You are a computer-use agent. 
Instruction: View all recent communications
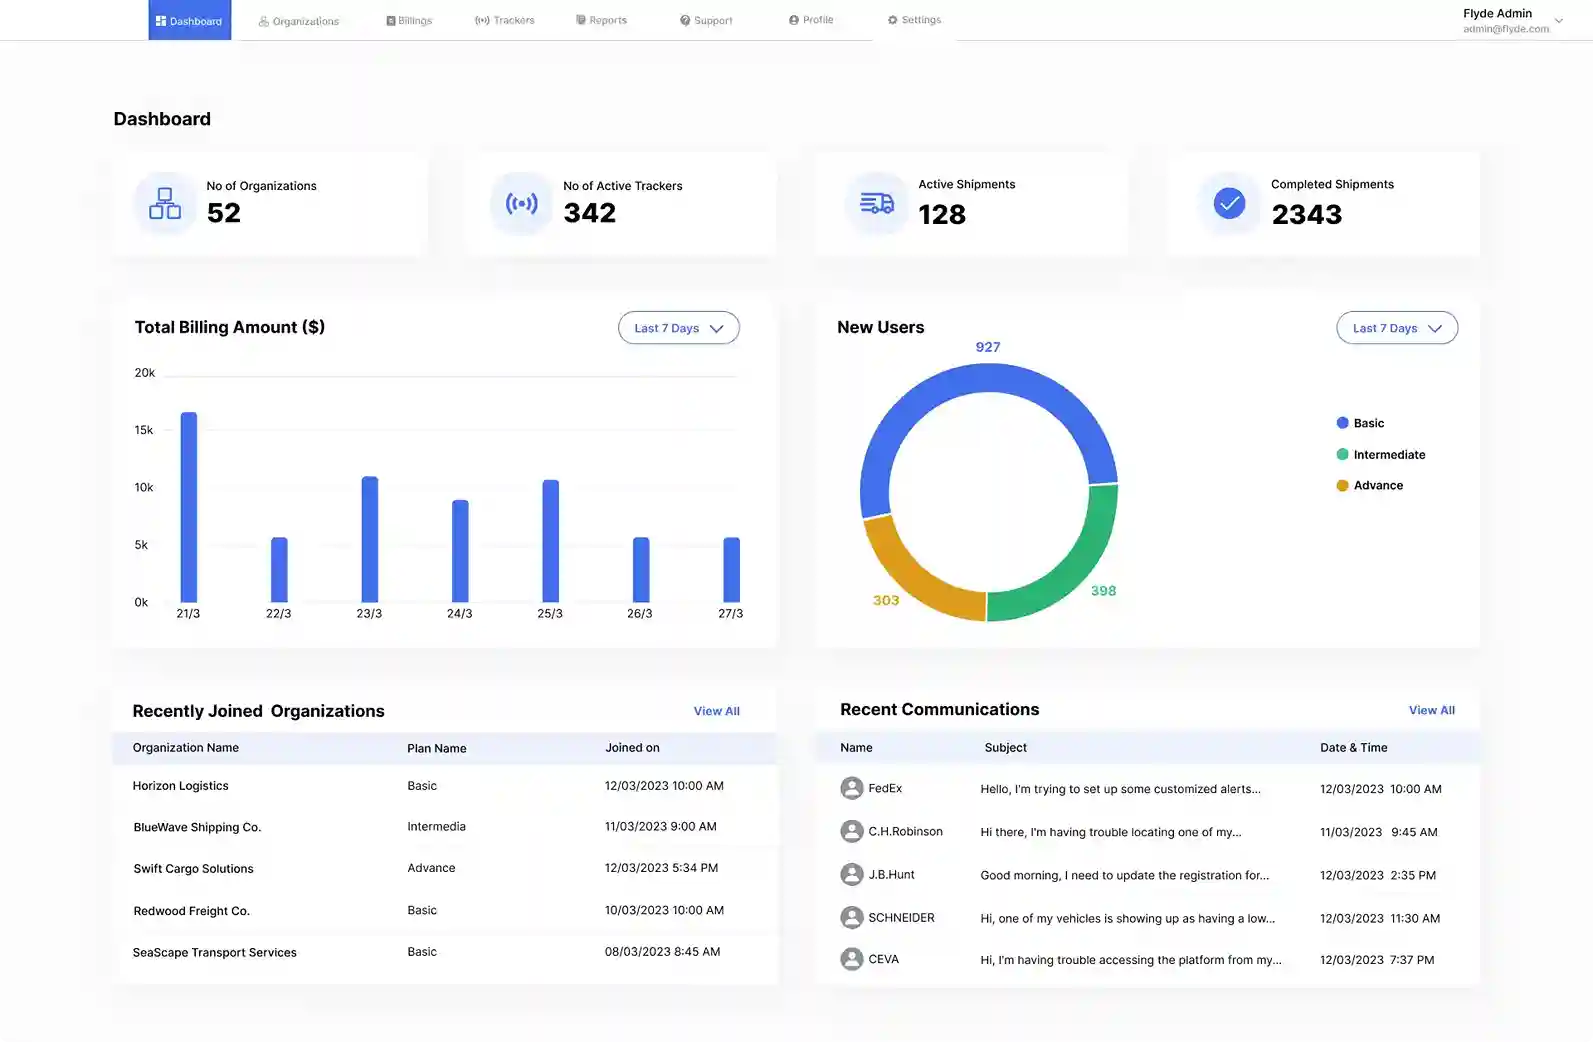pyautogui.click(x=1431, y=710)
